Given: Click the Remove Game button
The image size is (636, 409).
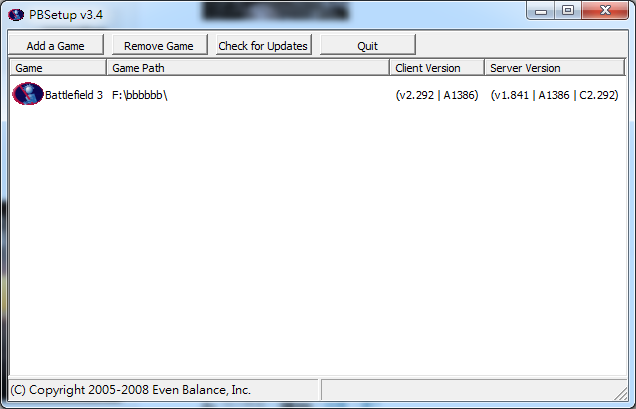Looking at the screenshot, I should (159, 45).
